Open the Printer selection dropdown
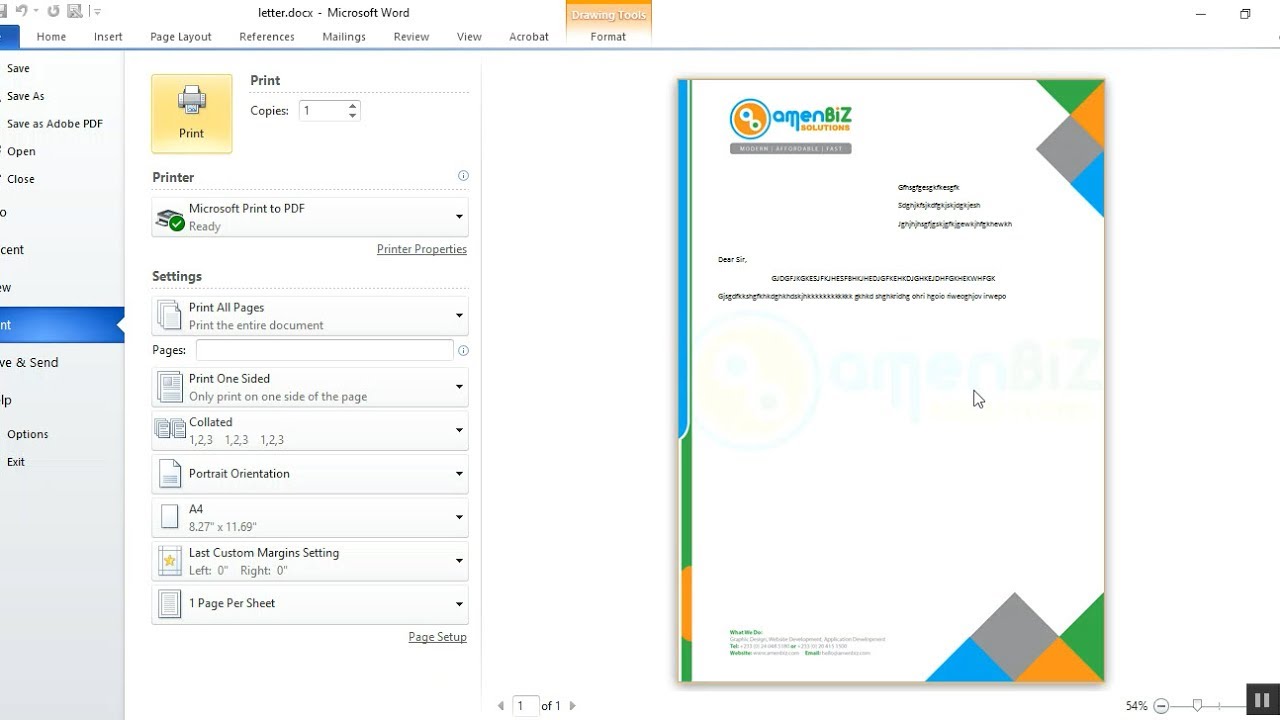1280x720 pixels. coord(459,216)
